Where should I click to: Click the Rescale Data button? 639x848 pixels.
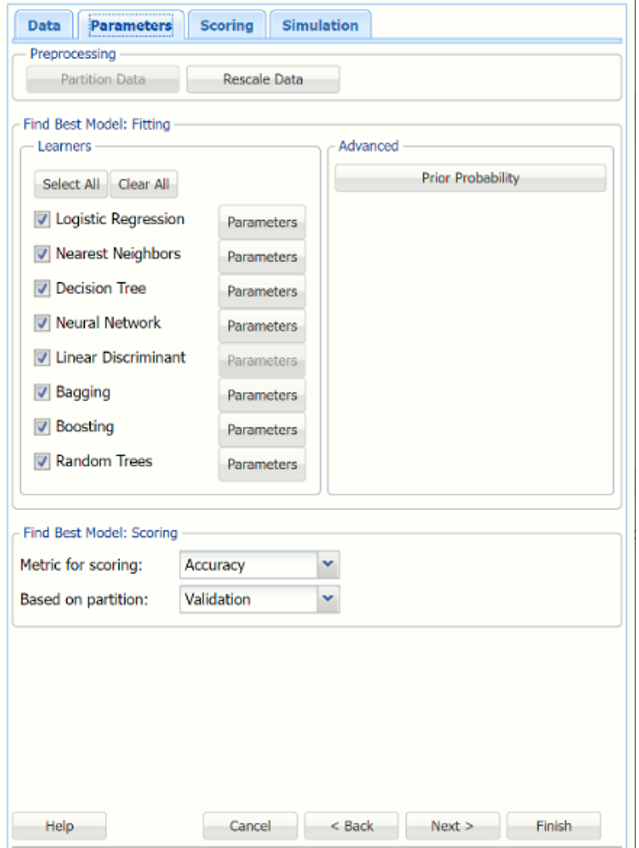(263, 79)
